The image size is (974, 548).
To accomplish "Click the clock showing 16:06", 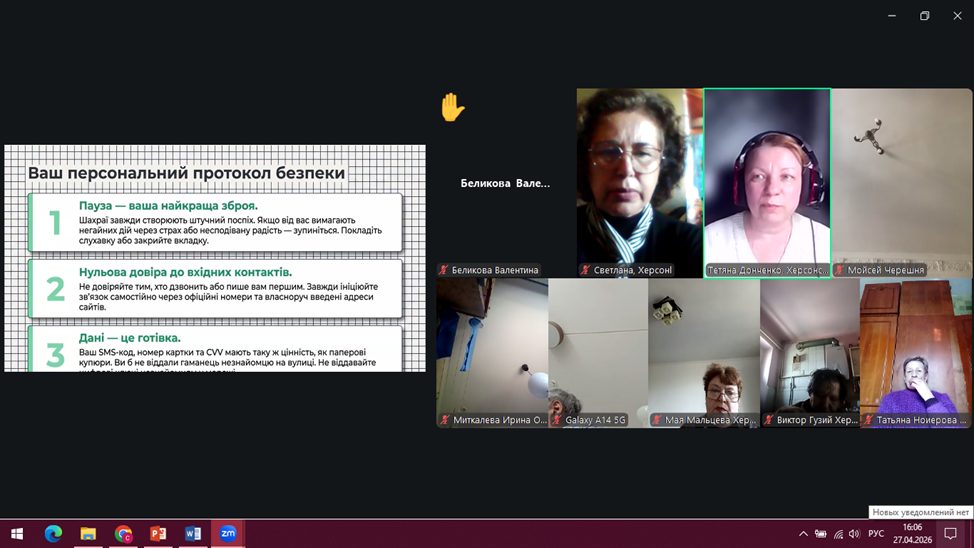I will click(912, 533).
